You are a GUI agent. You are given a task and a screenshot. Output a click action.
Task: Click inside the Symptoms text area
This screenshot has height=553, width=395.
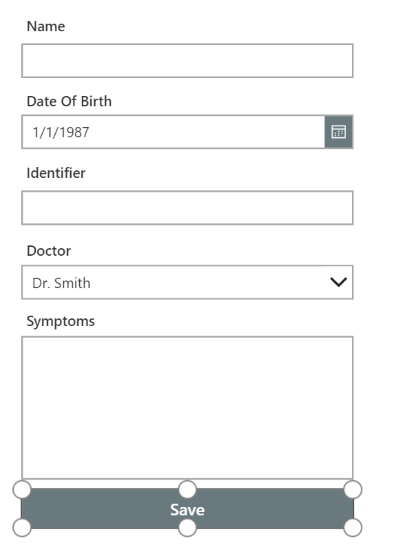pyautogui.click(x=187, y=408)
